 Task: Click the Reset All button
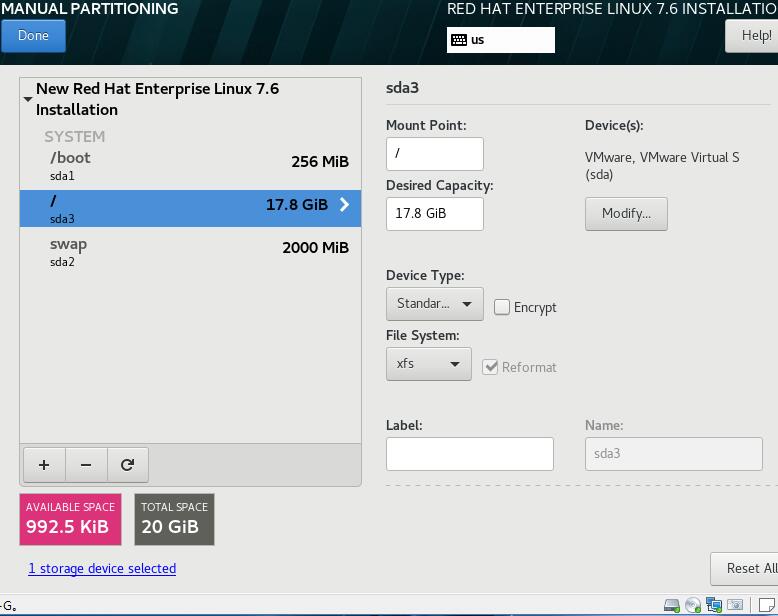coord(745,568)
